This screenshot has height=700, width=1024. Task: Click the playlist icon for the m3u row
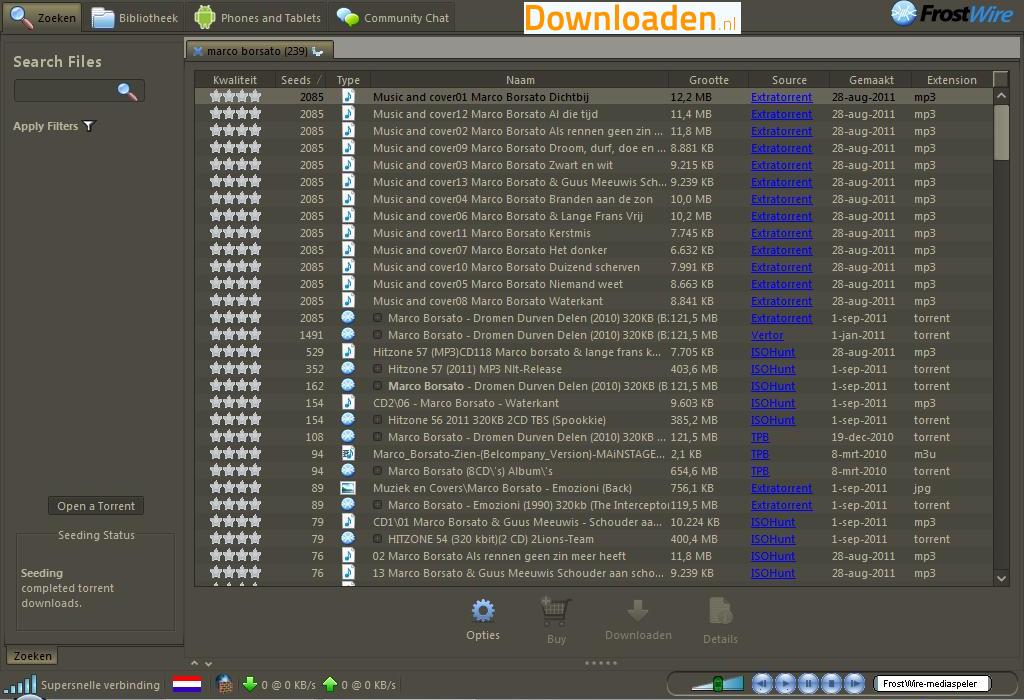pyautogui.click(x=348, y=454)
